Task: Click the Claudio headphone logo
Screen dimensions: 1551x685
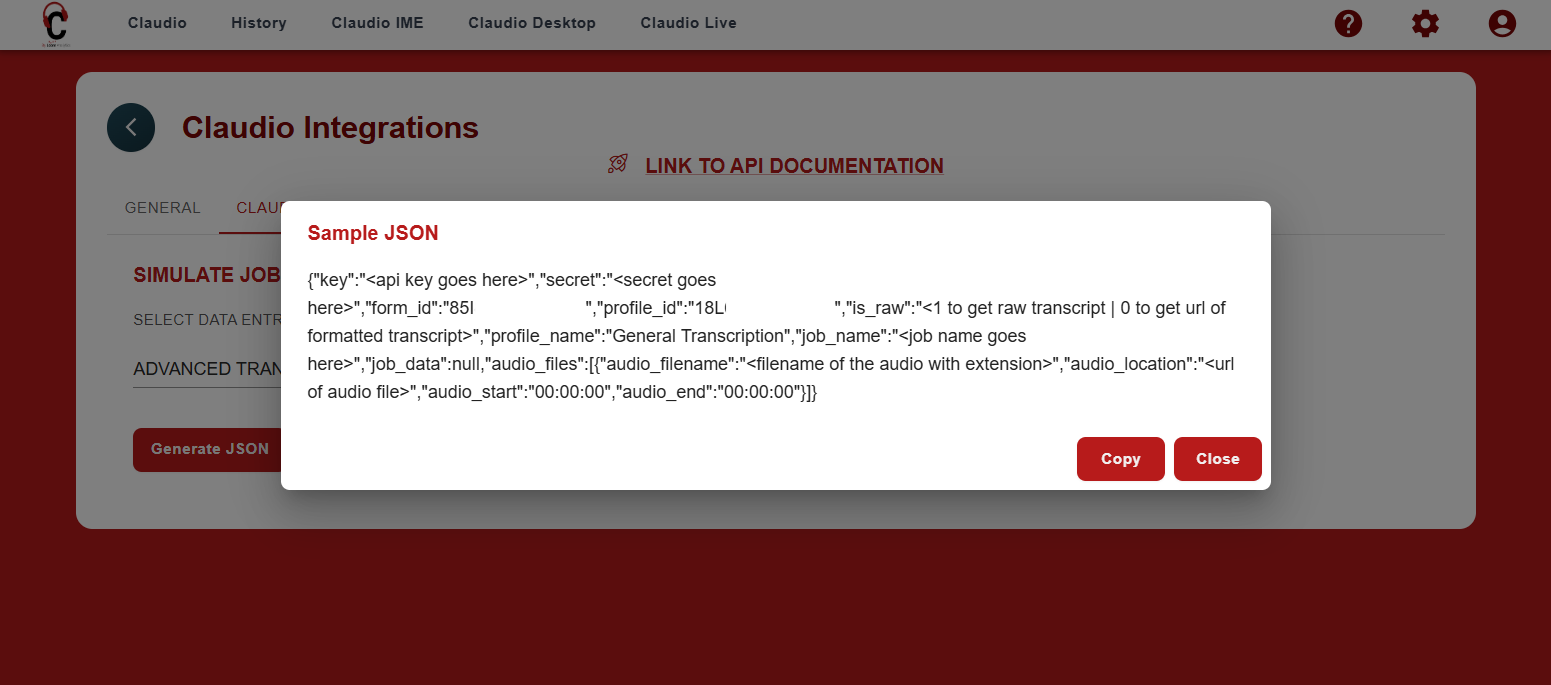Action: point(55,24)
